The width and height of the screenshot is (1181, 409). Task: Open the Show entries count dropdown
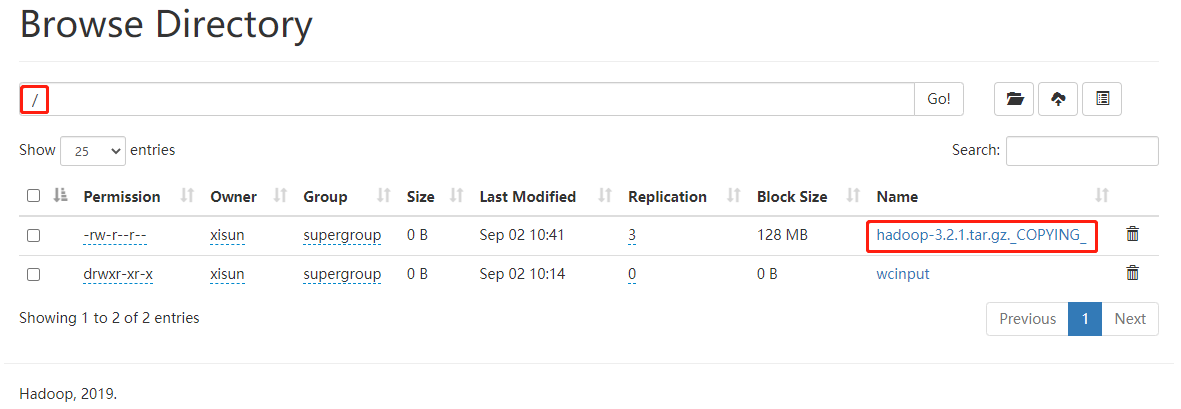click(x=93, y=150)
